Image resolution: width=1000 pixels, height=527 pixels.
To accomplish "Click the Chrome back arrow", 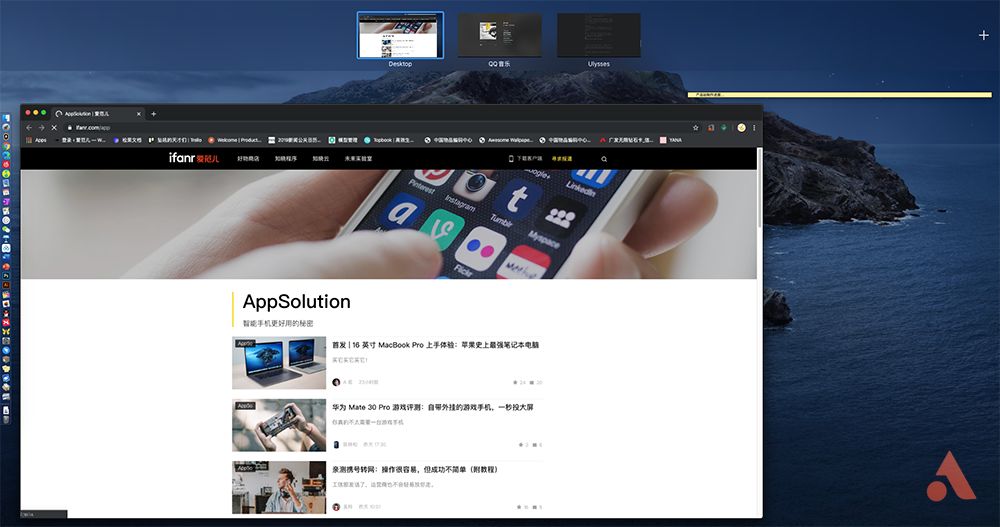I will point(29,128).
